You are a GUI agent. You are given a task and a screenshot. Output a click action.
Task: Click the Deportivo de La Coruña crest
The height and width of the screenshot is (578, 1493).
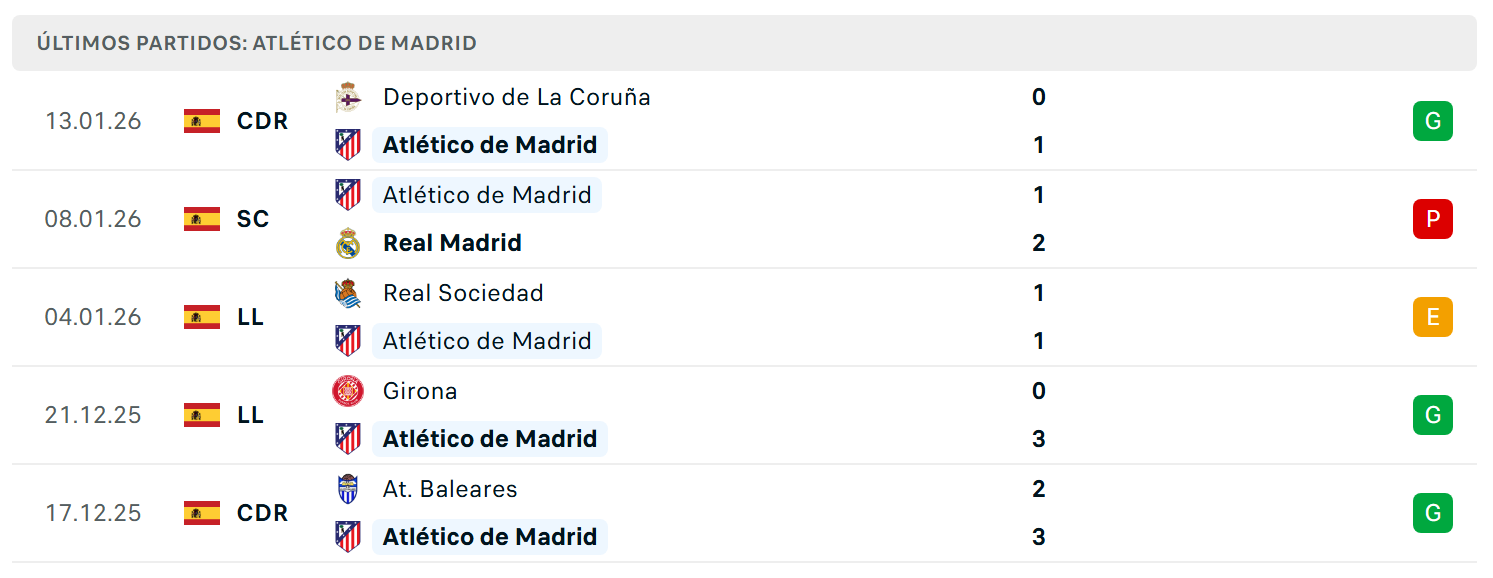click(x=347, y=97)
